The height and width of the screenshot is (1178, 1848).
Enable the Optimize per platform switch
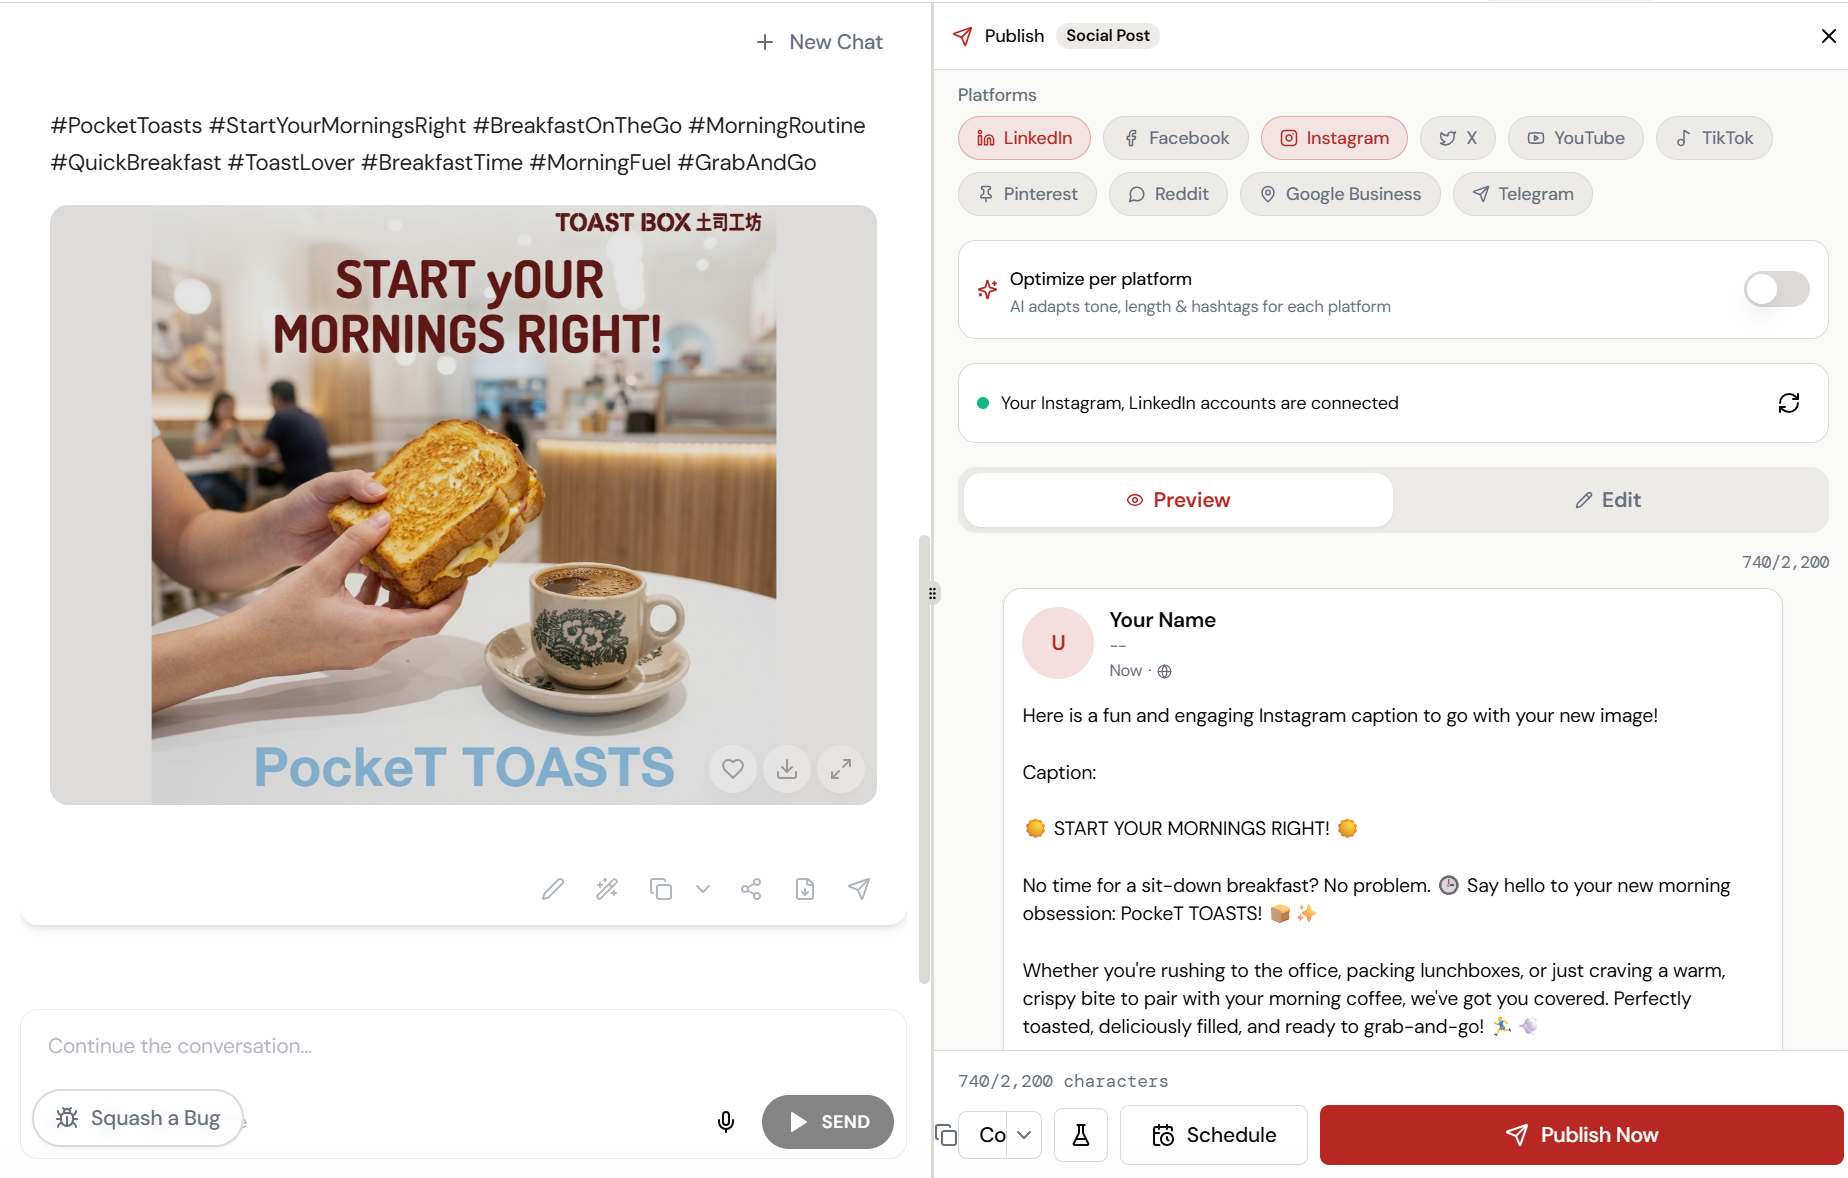tap(1776, 290)
